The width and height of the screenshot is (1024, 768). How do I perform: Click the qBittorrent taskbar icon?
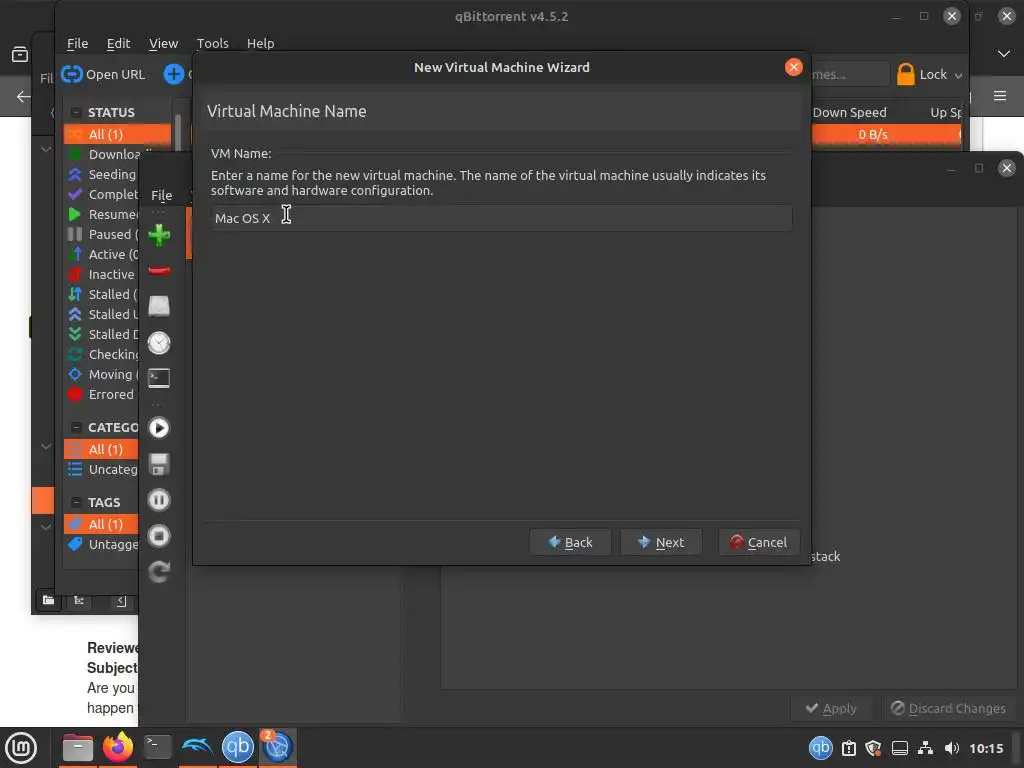point(238,747)
